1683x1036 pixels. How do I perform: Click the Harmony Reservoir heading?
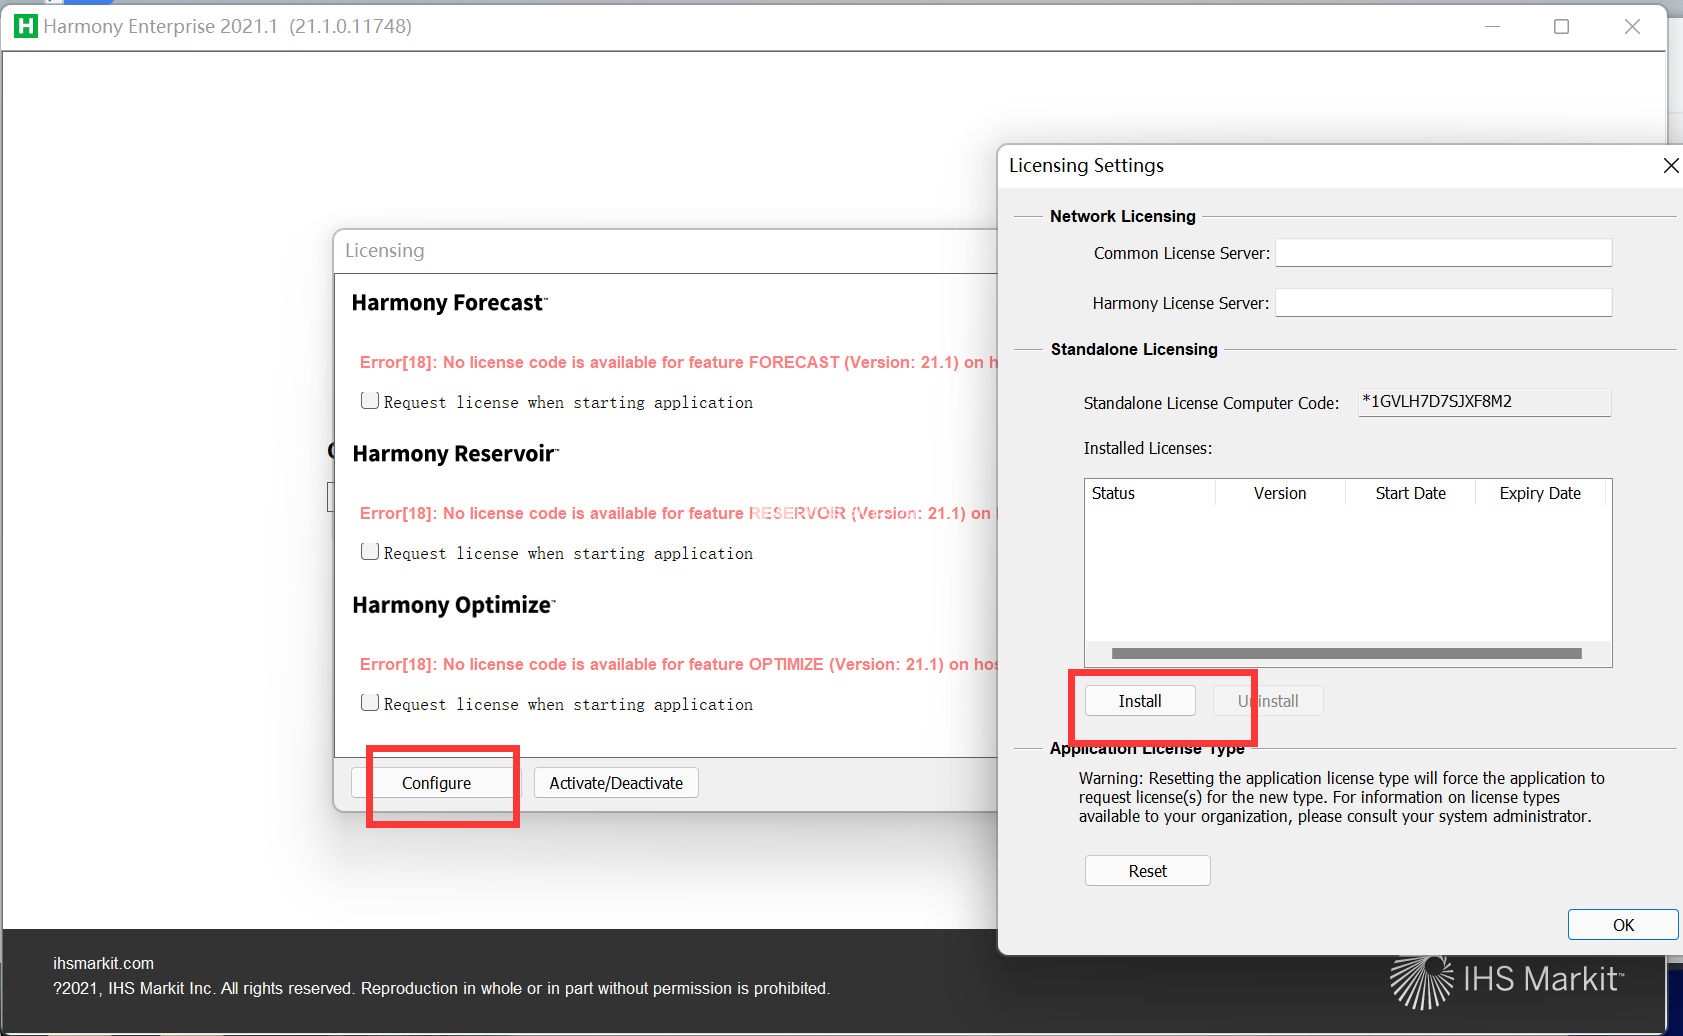coord(455,454)
